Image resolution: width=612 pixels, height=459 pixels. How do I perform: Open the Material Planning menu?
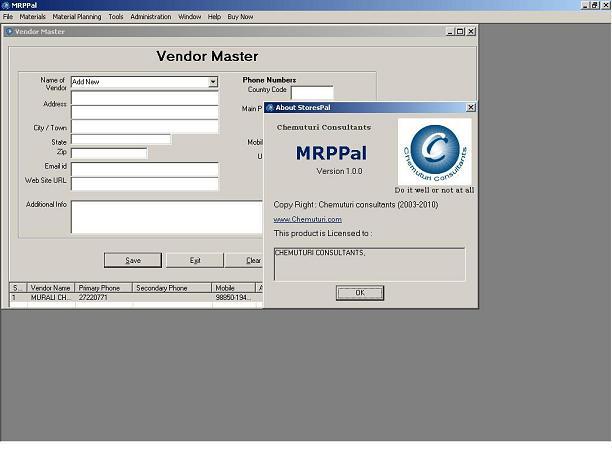tap(76, 17)
